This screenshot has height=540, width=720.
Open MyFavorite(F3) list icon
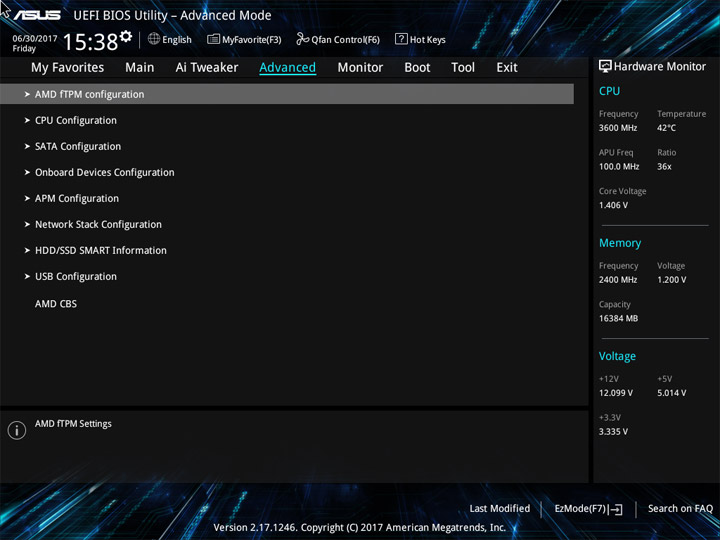pyautogui.click(x=213, y=39)
